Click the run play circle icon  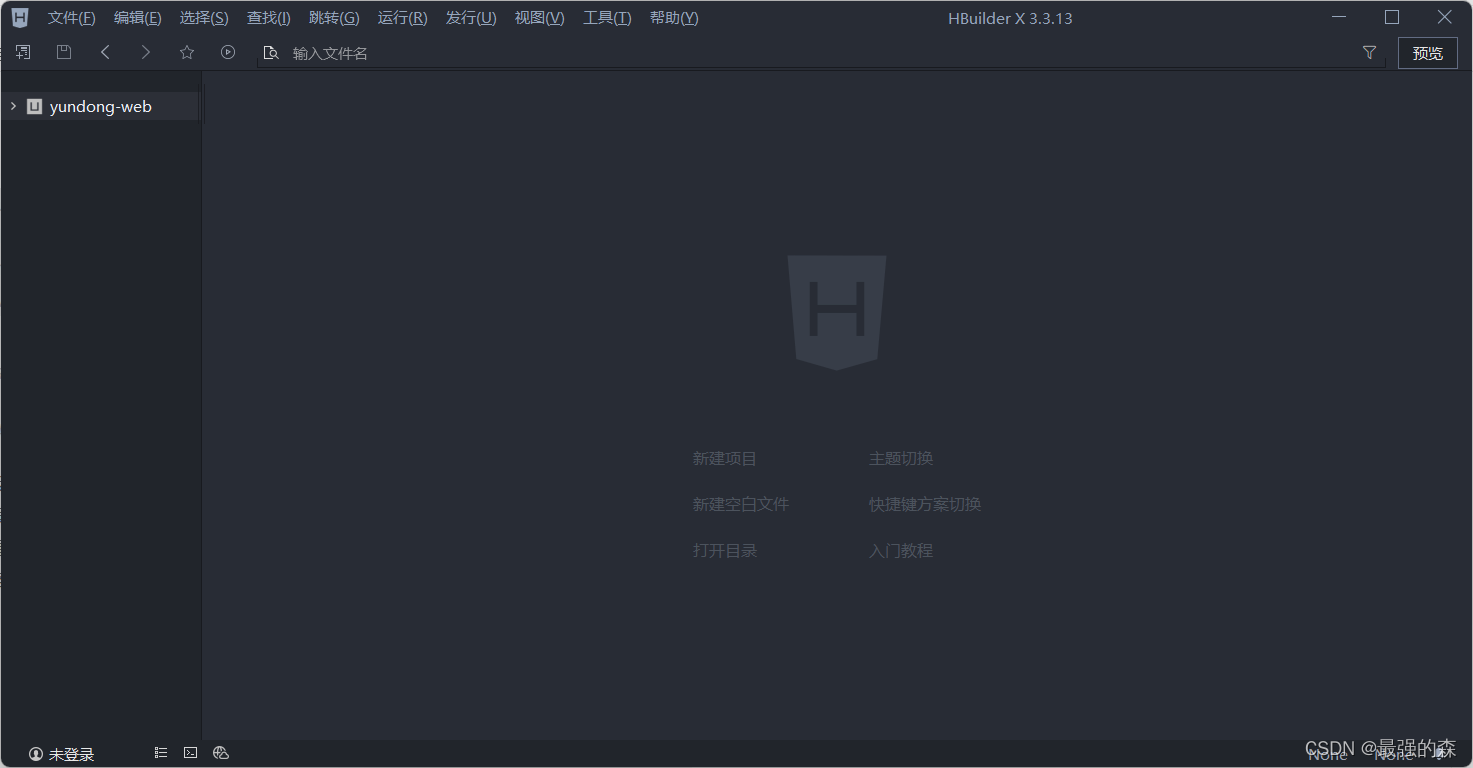[x=228, y=52]
